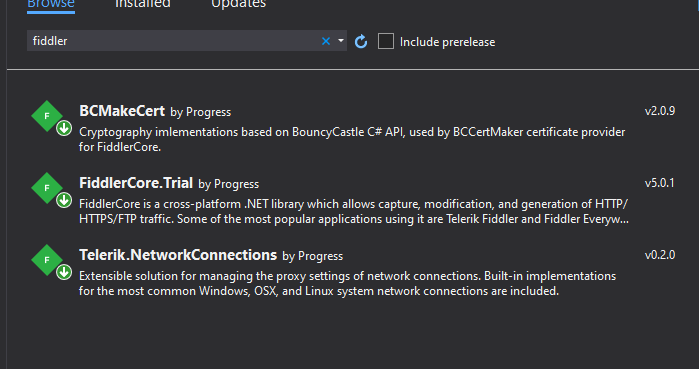The height and width of the screenshot is (369, 699).
Task: Switch to the Installed tab
Action: pyautogui.click(x=143, y=4)
